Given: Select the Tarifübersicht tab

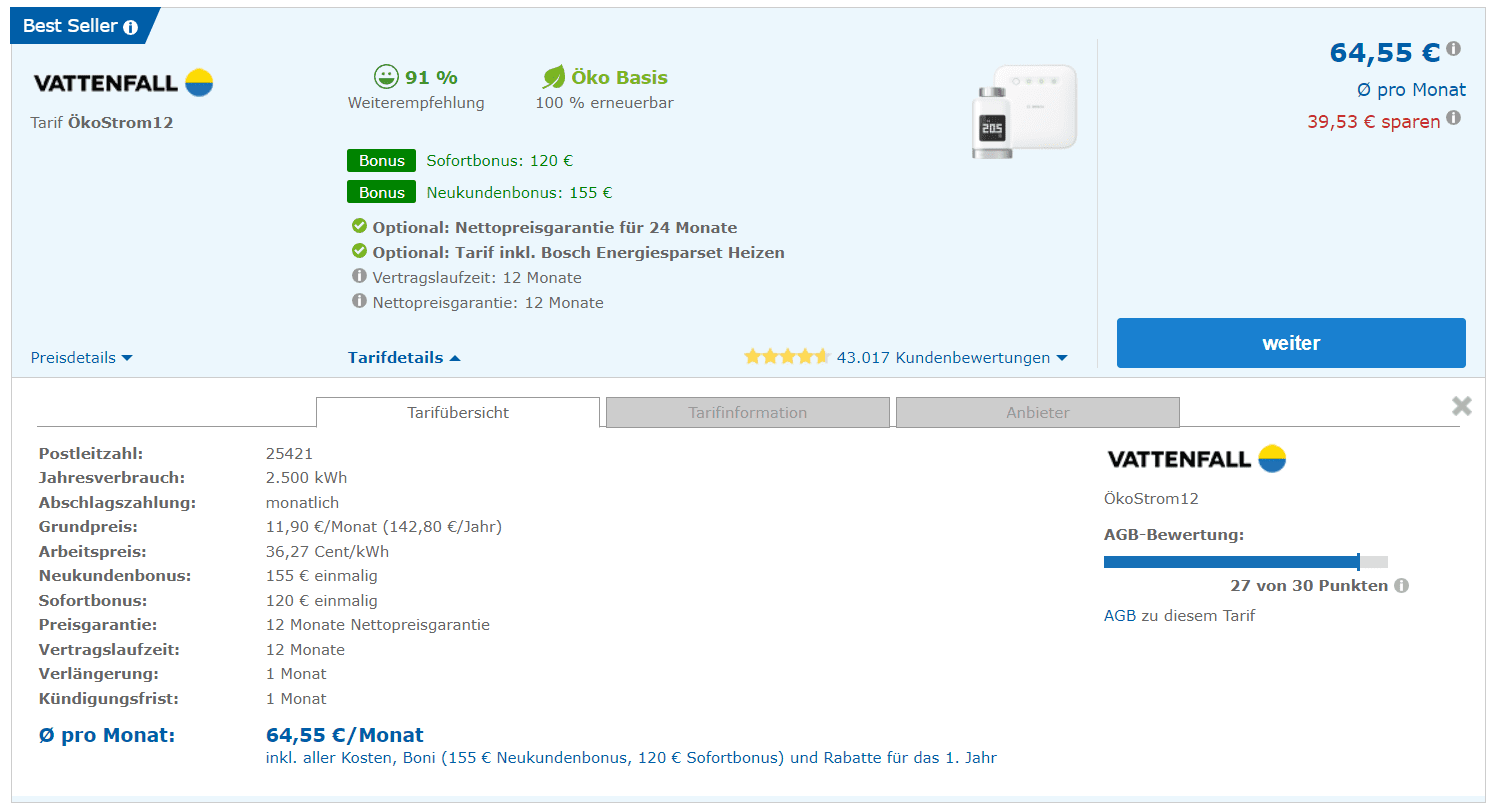Looking at the screenshot, I should click(x=458, y=412).
